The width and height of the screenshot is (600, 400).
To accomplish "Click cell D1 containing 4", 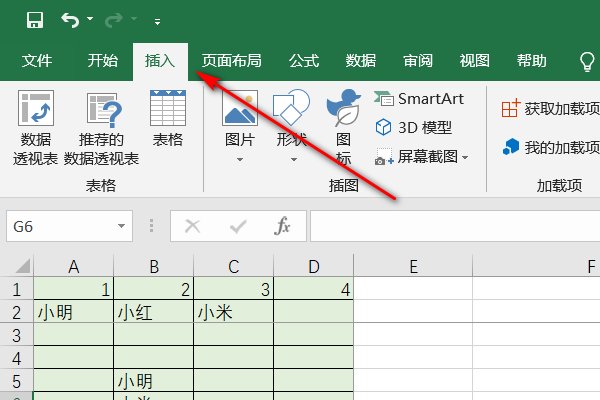I will 314,289.
